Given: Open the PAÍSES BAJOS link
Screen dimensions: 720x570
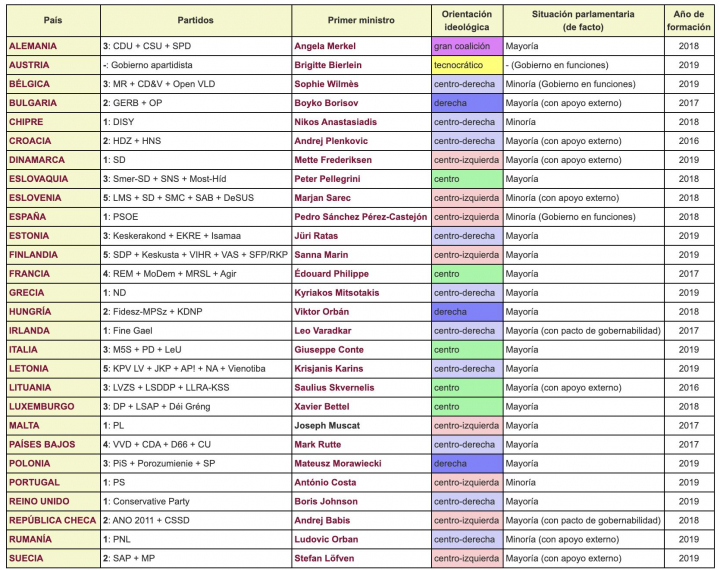Looking at the screenshot, I should coord(41,444).
